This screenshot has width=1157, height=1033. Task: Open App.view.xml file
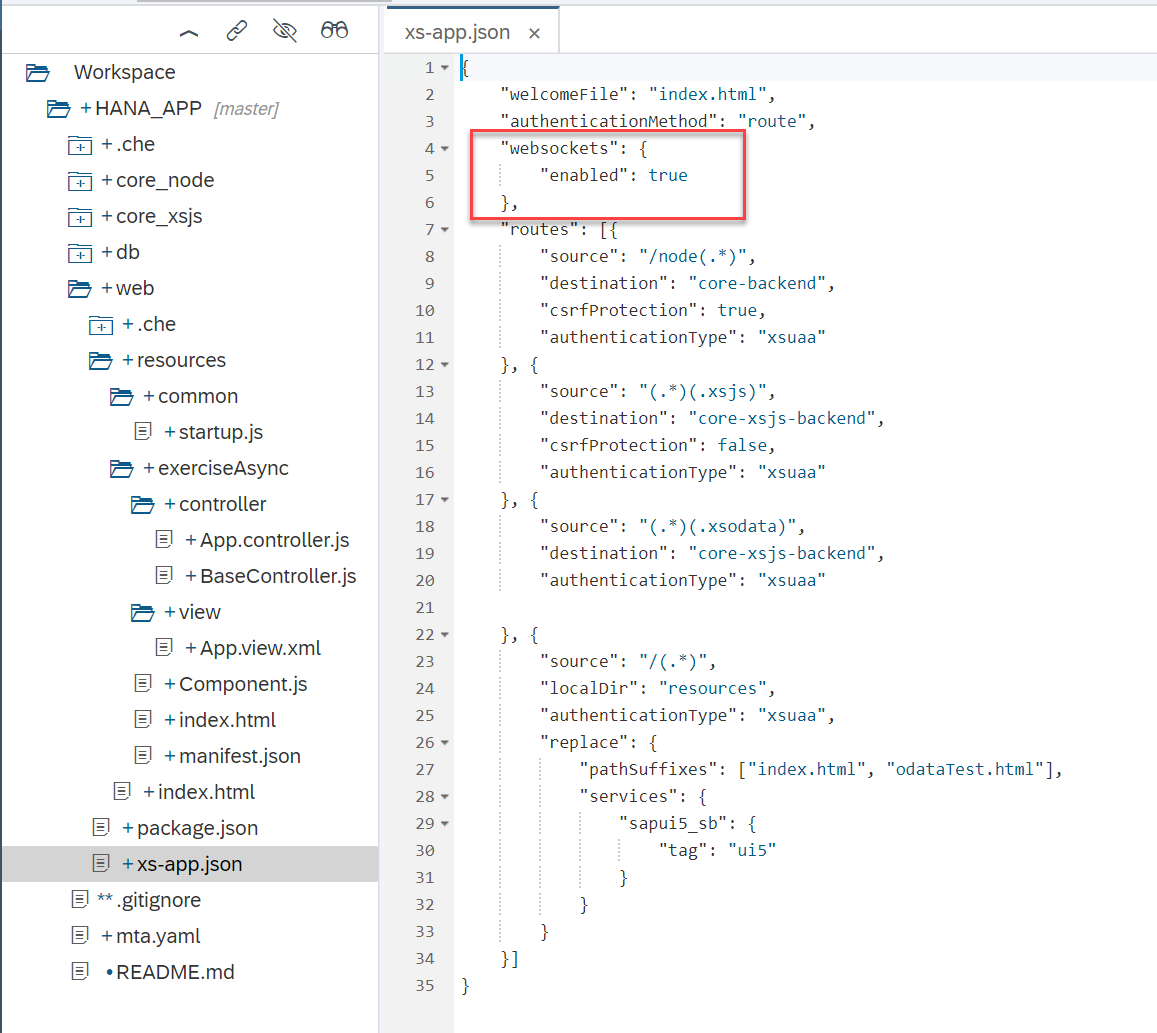260,648
